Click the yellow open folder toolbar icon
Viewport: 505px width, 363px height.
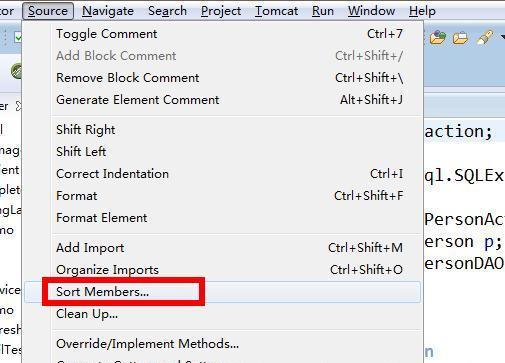[x=460, y=38]
